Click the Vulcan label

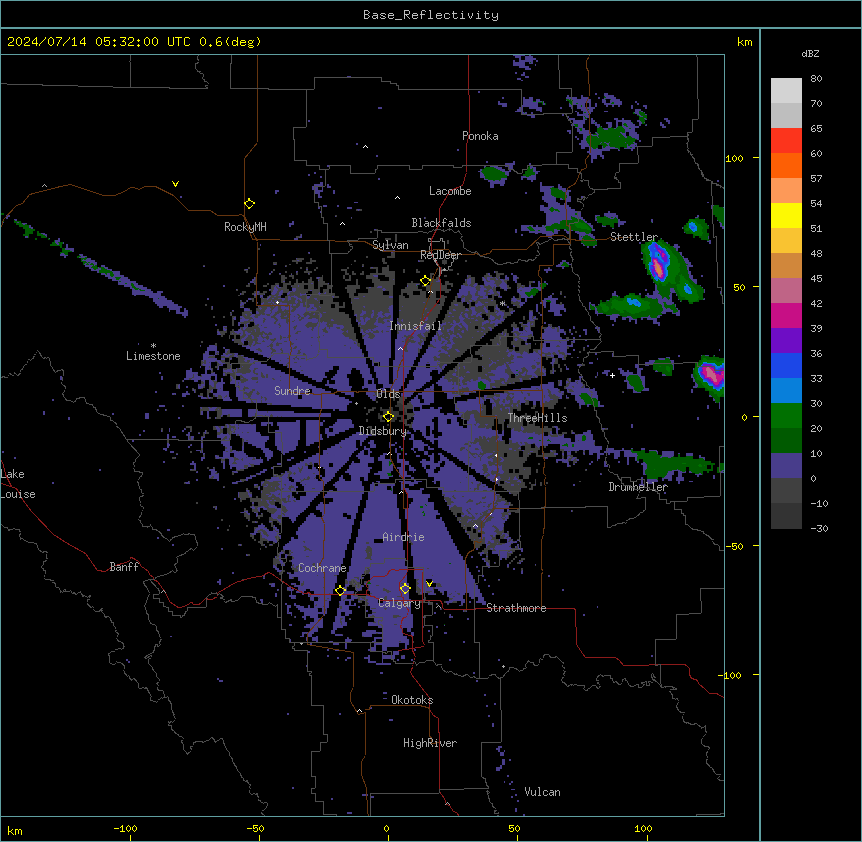(x=543, y=792)
